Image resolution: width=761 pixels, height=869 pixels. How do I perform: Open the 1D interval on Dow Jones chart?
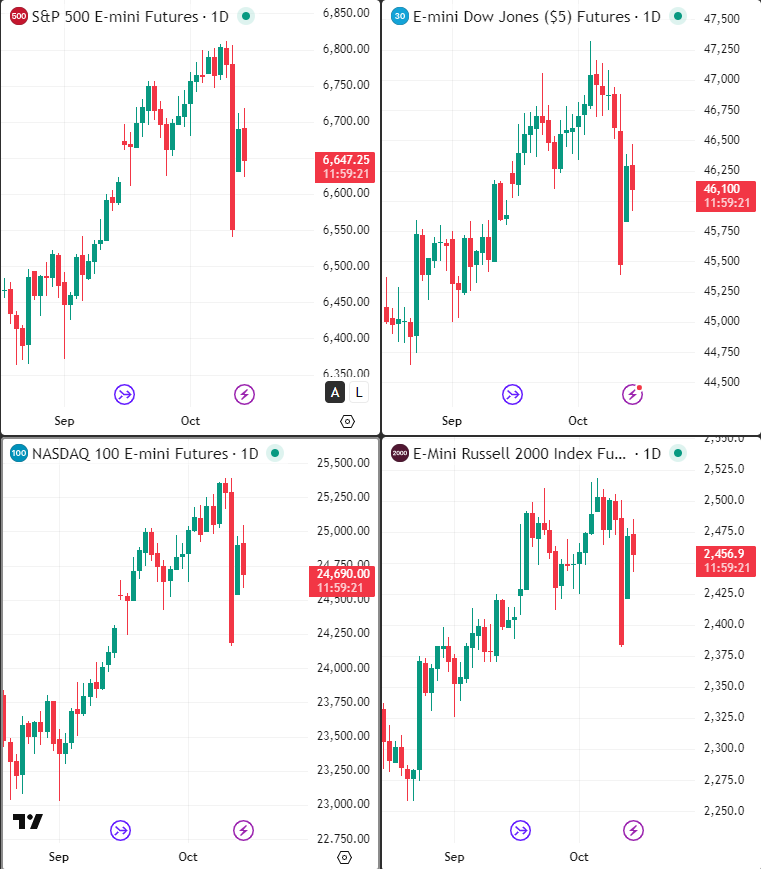[x=651, y=17]
